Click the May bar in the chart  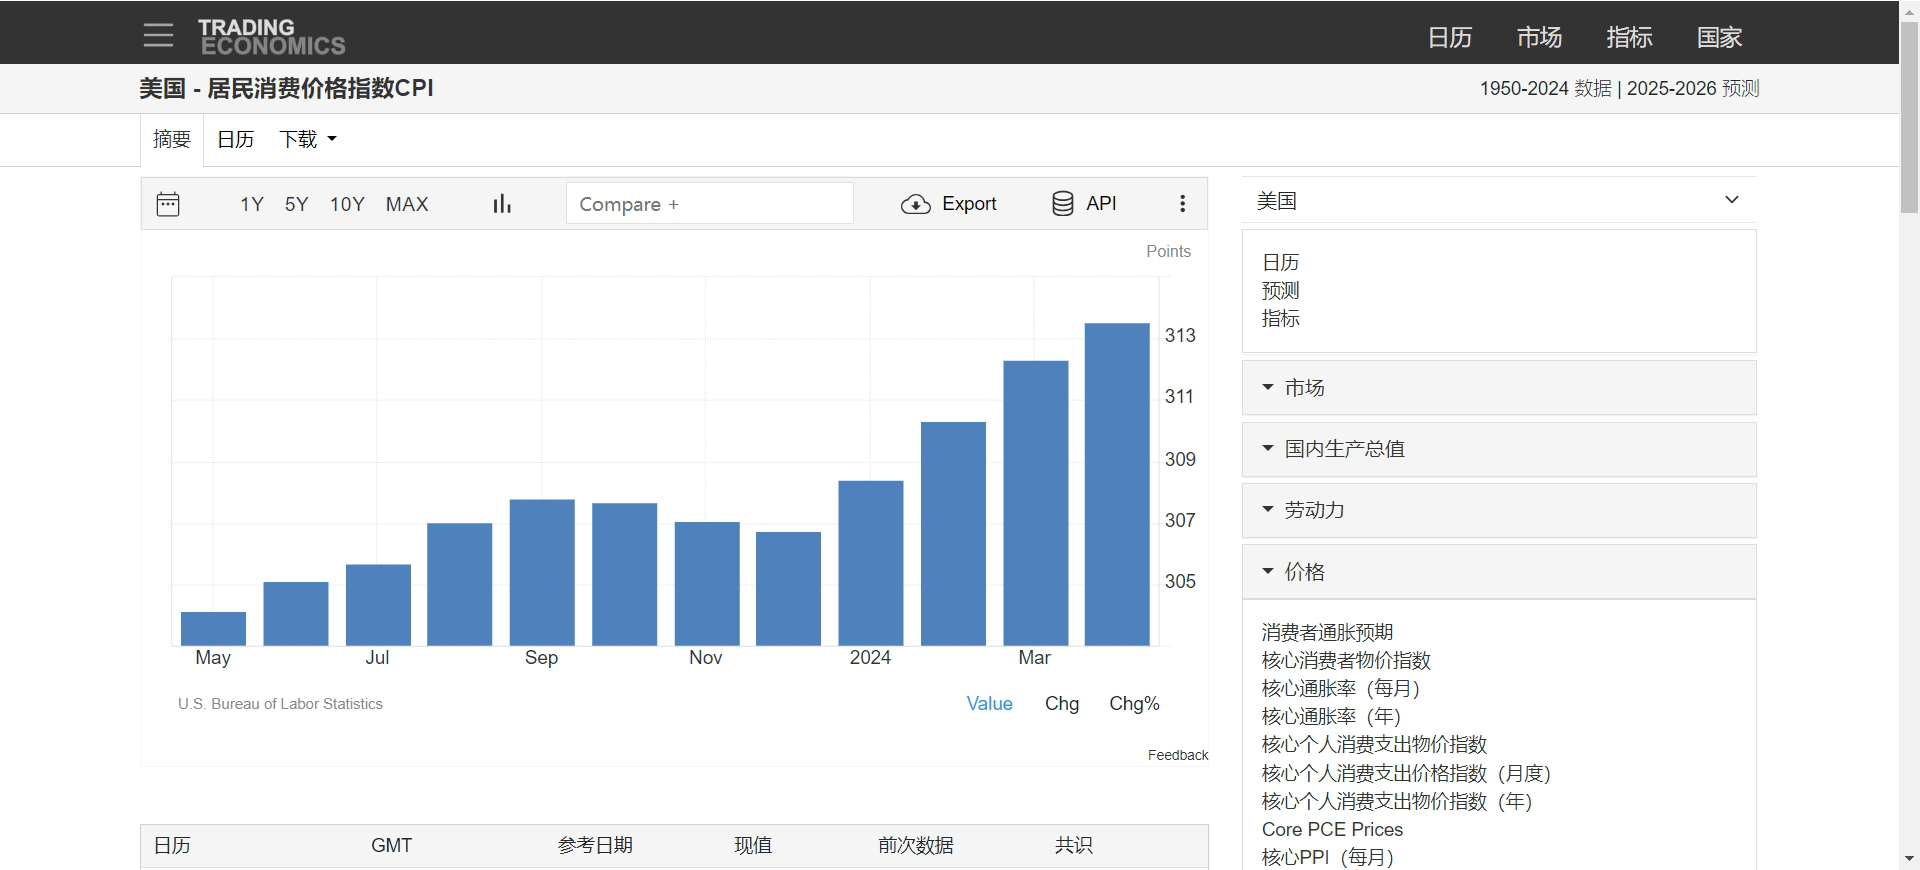(213, 628)
